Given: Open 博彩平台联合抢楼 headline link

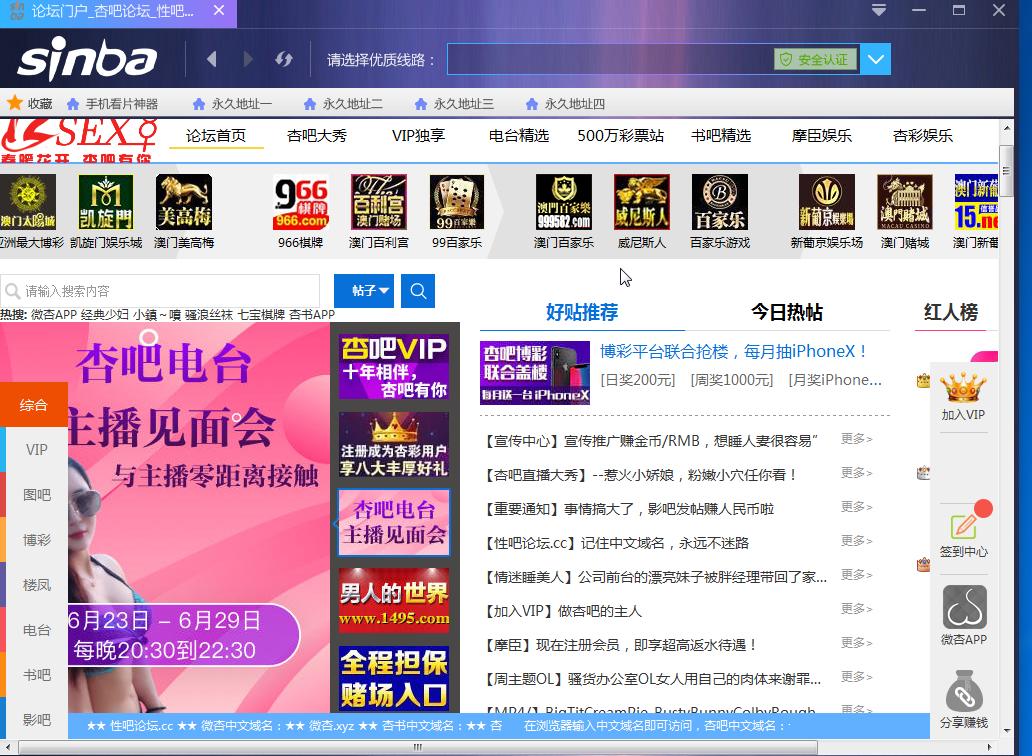Looking at the screenshot, I should point(733,351).
